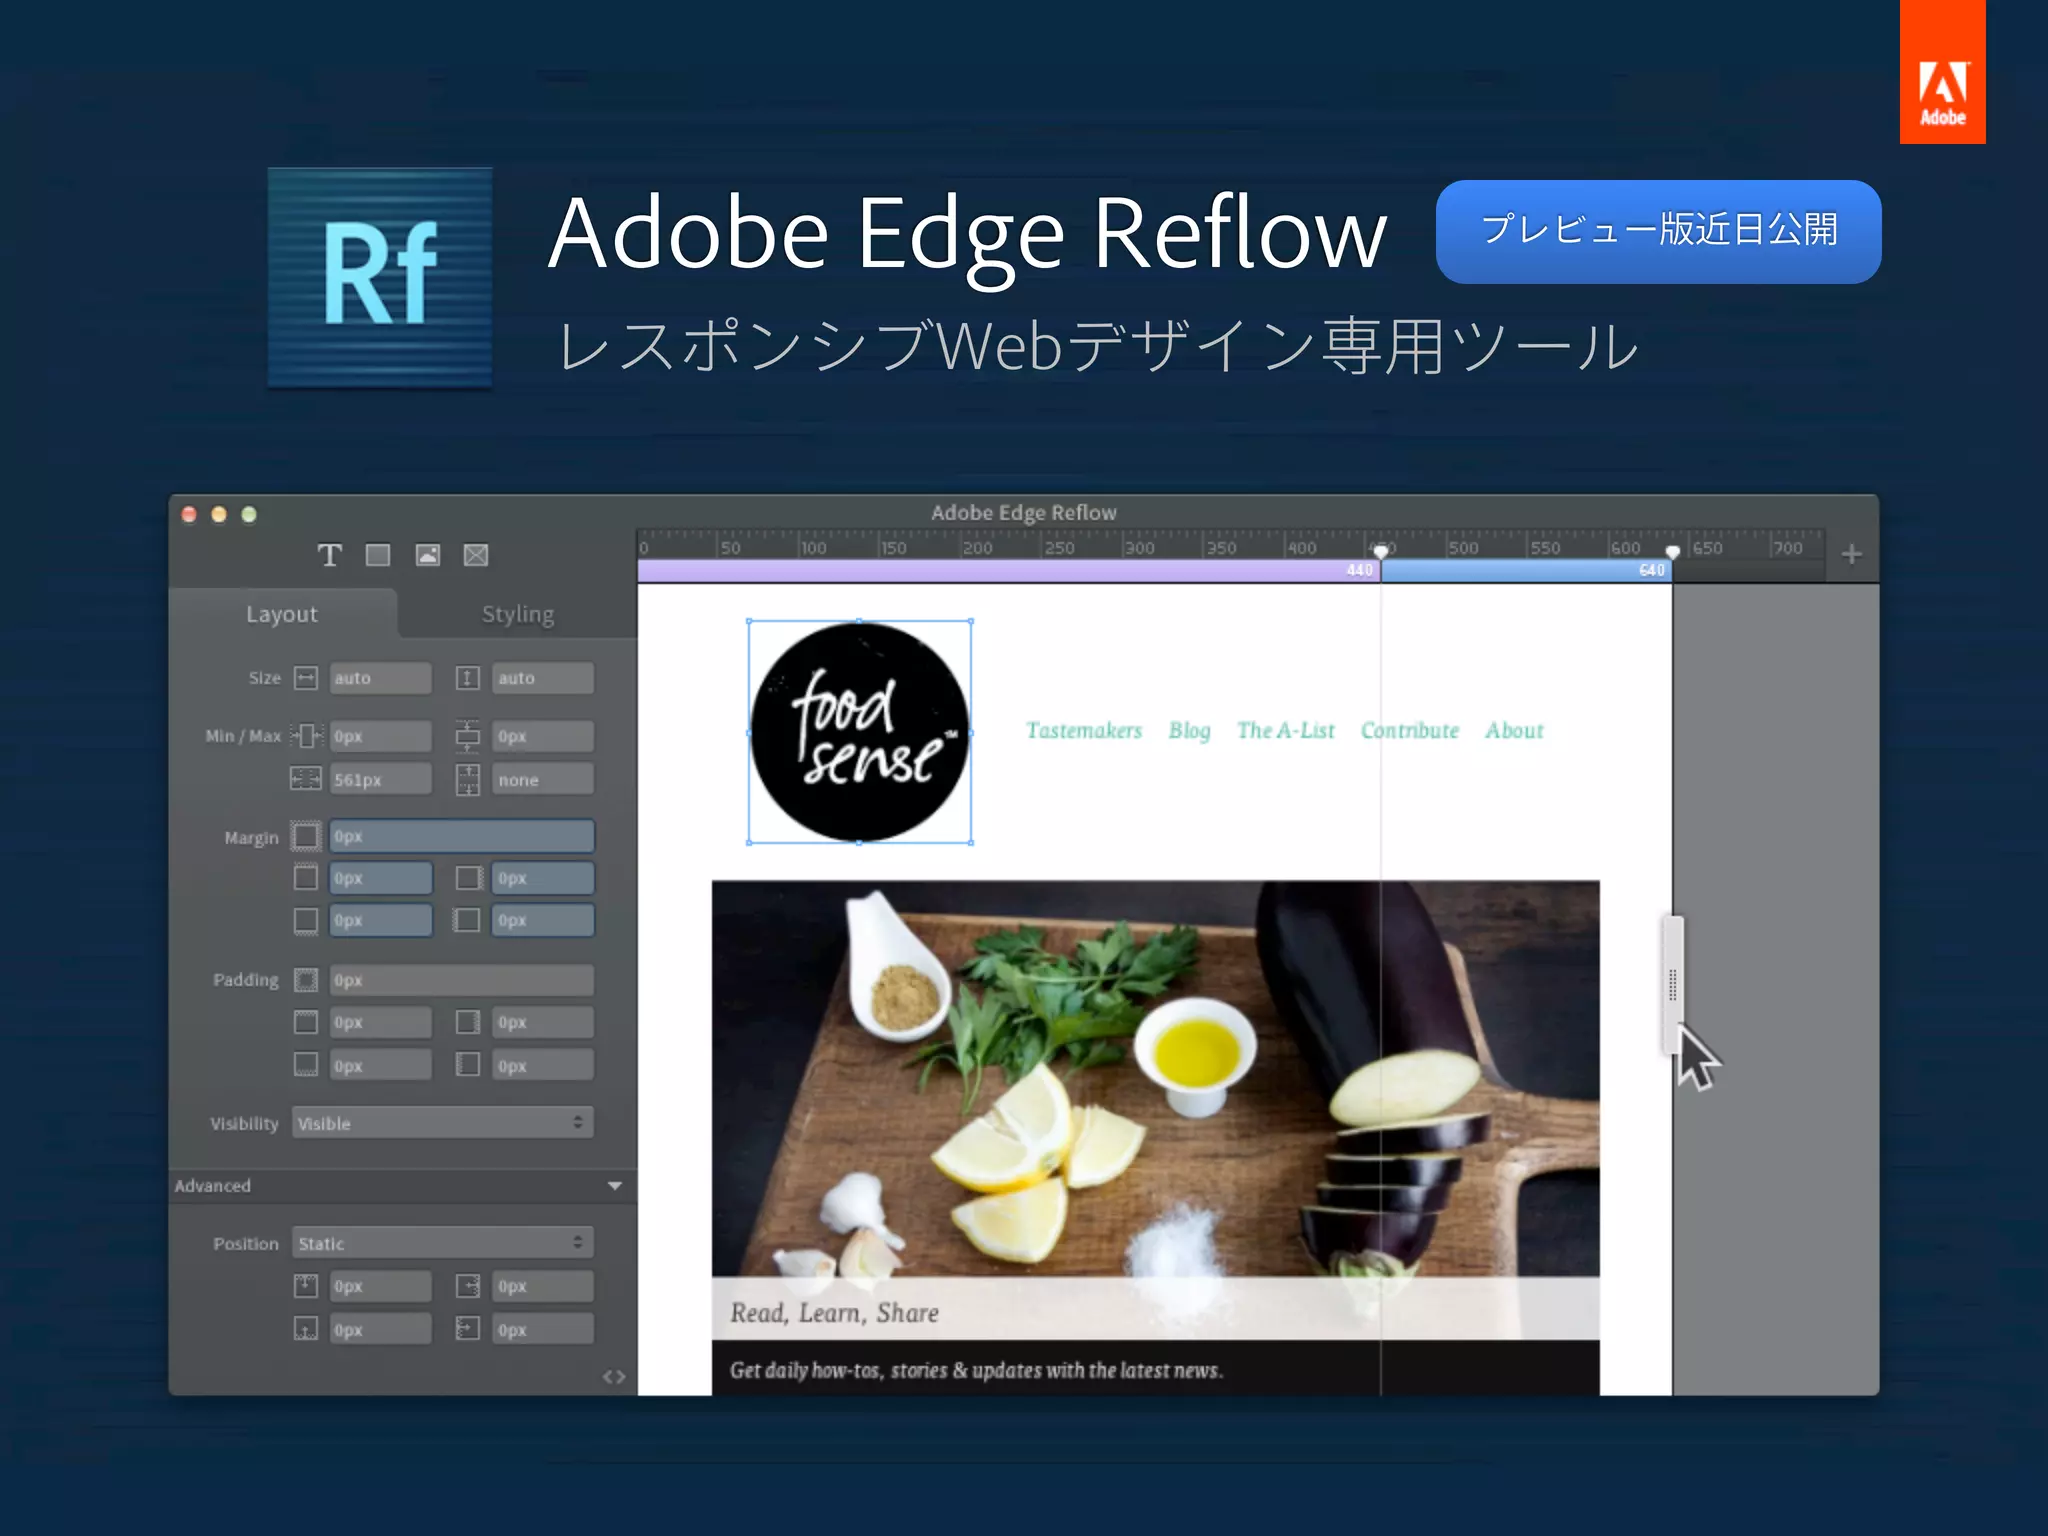Click the max-height icon beside none

point(468,779)
